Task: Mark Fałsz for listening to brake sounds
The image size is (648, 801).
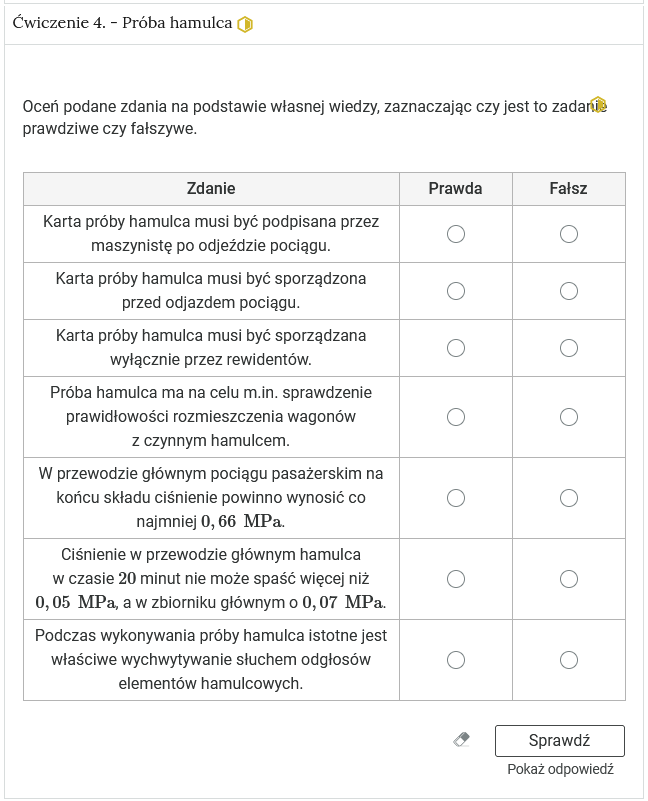Action: pos(568,658)
